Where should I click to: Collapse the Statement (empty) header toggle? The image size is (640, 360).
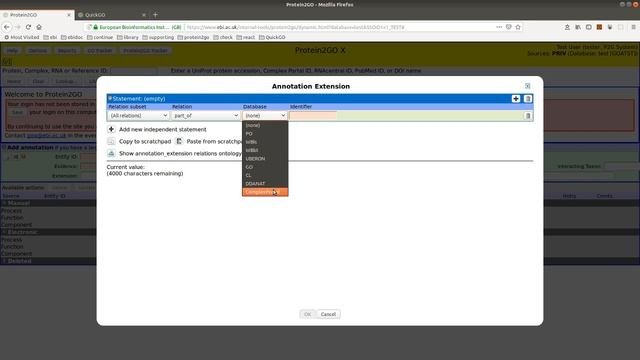pos(110,98)
